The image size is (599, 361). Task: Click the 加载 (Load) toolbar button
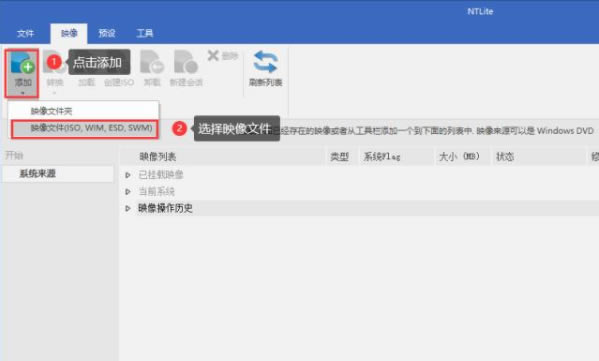(86, 82)
